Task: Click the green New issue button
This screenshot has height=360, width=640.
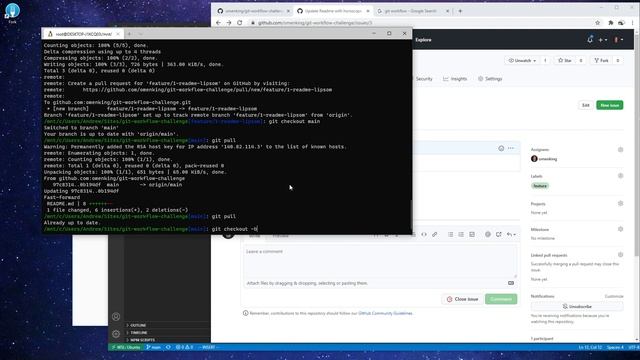Action: pos(610,105)
